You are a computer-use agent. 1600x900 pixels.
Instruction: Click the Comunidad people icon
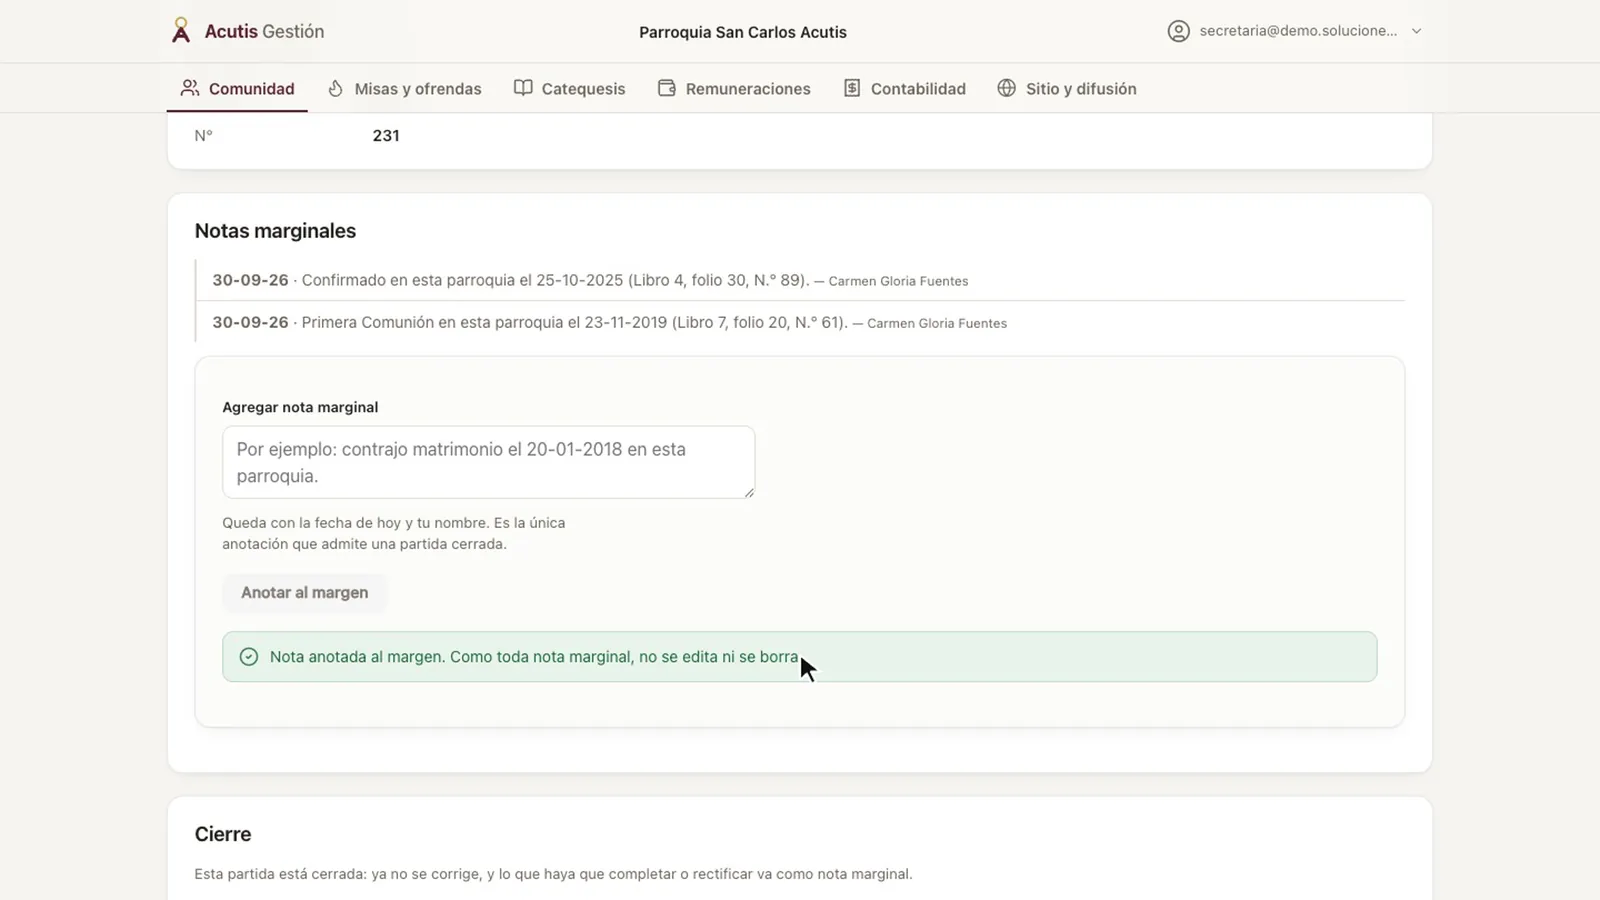(x=190, y=88)
